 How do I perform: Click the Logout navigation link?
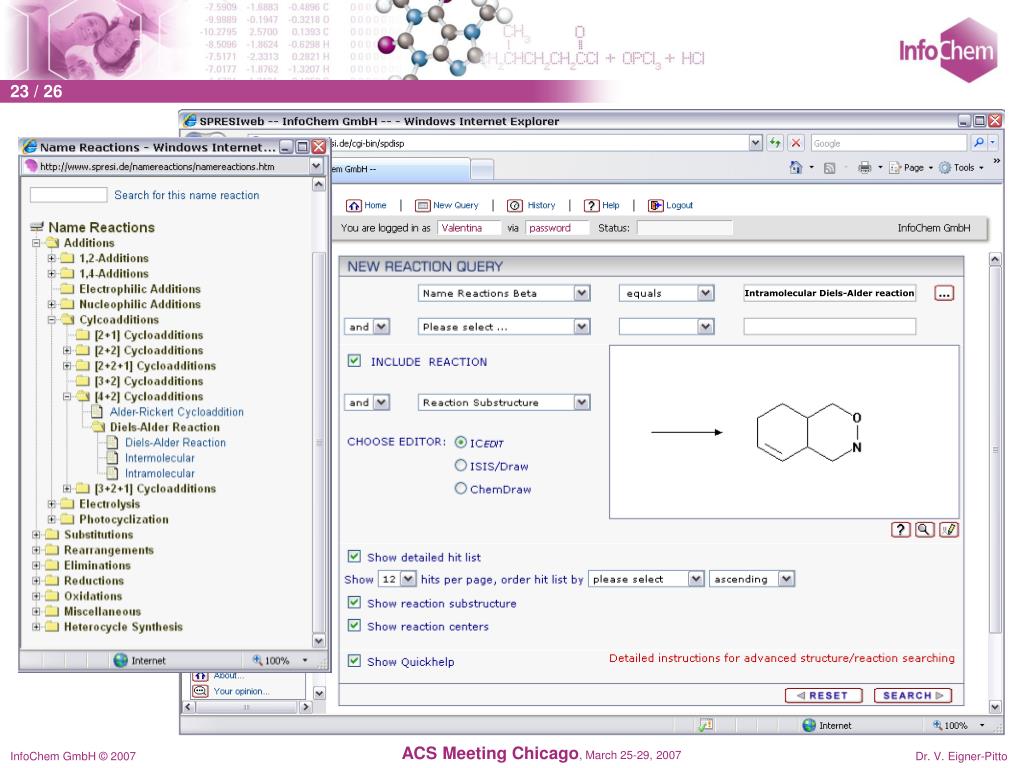tap(679, 205)
